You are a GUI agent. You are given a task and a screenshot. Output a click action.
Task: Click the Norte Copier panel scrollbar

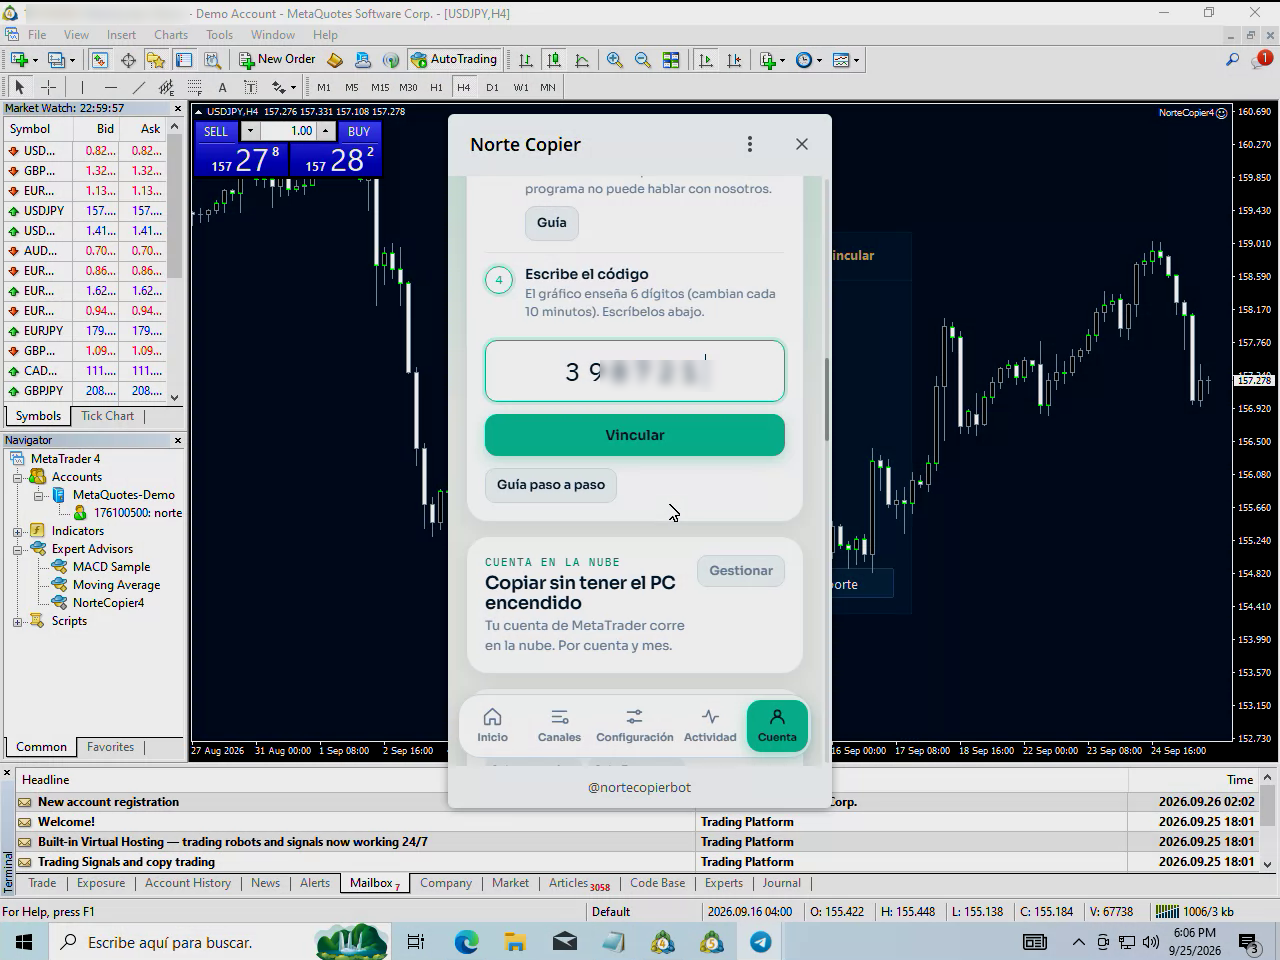[x=827, y=400]
